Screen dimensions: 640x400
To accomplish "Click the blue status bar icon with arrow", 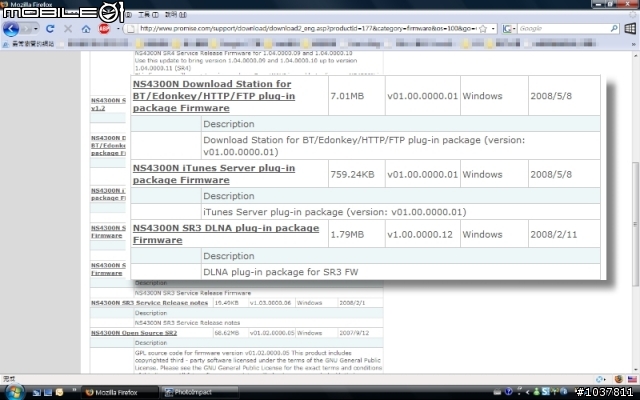I will [x=600, y=379].
